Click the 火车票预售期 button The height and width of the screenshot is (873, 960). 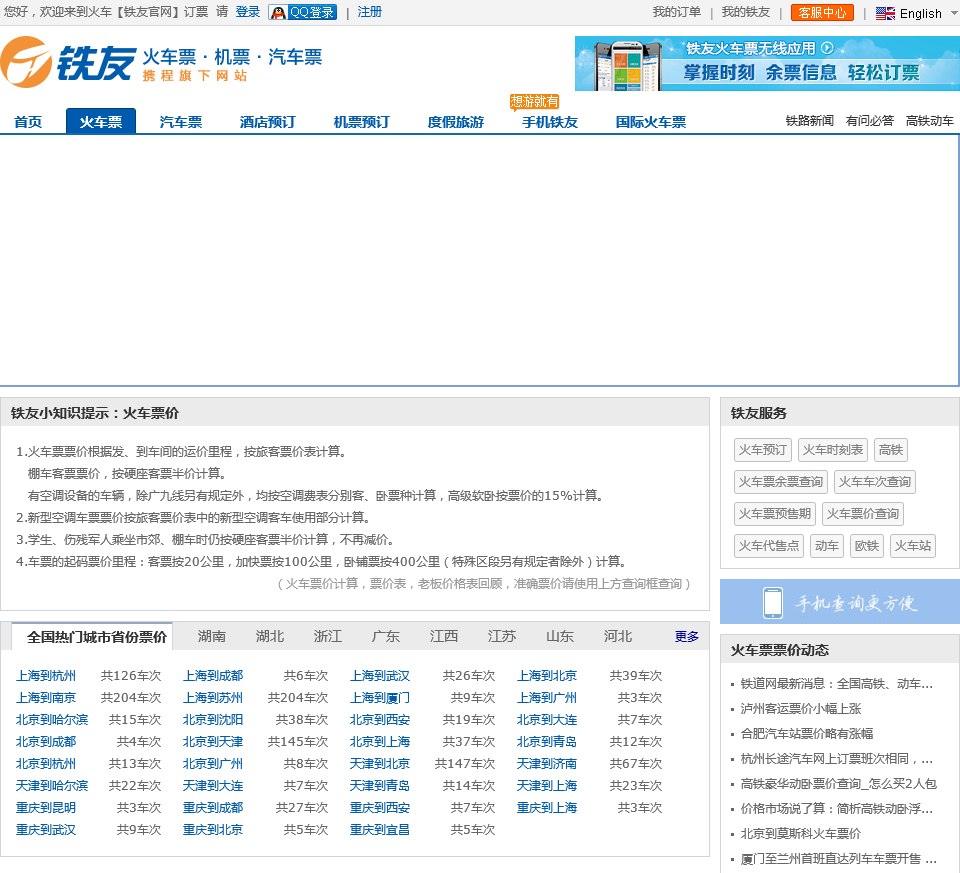[774, 514]
